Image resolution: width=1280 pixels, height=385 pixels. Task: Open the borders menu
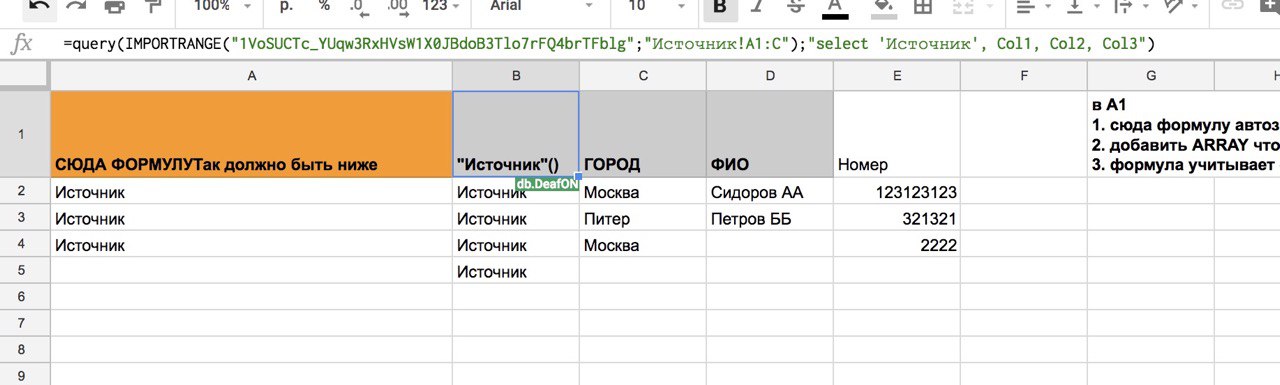pos(923,6)
